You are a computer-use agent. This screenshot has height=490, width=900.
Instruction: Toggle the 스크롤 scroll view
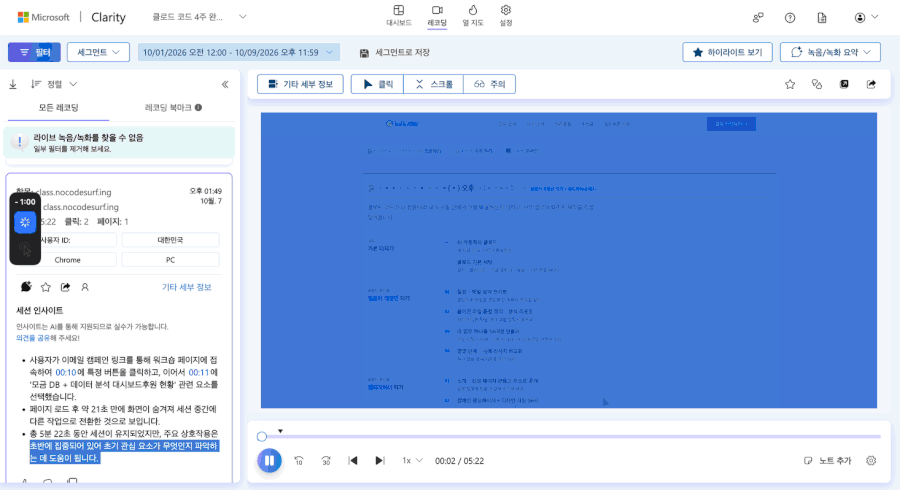pos(433,84)
